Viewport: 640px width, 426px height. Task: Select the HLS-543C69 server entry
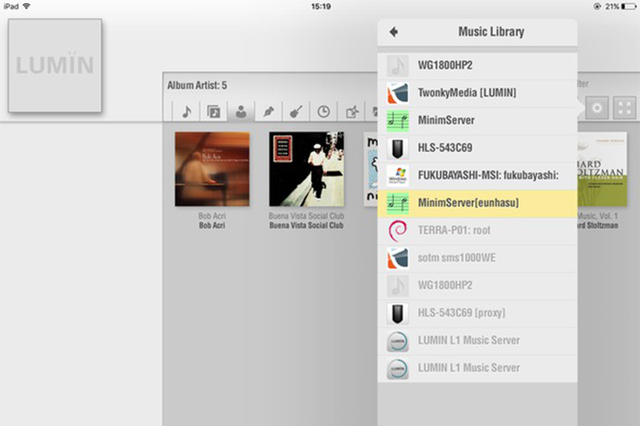(x=478, y=148)
